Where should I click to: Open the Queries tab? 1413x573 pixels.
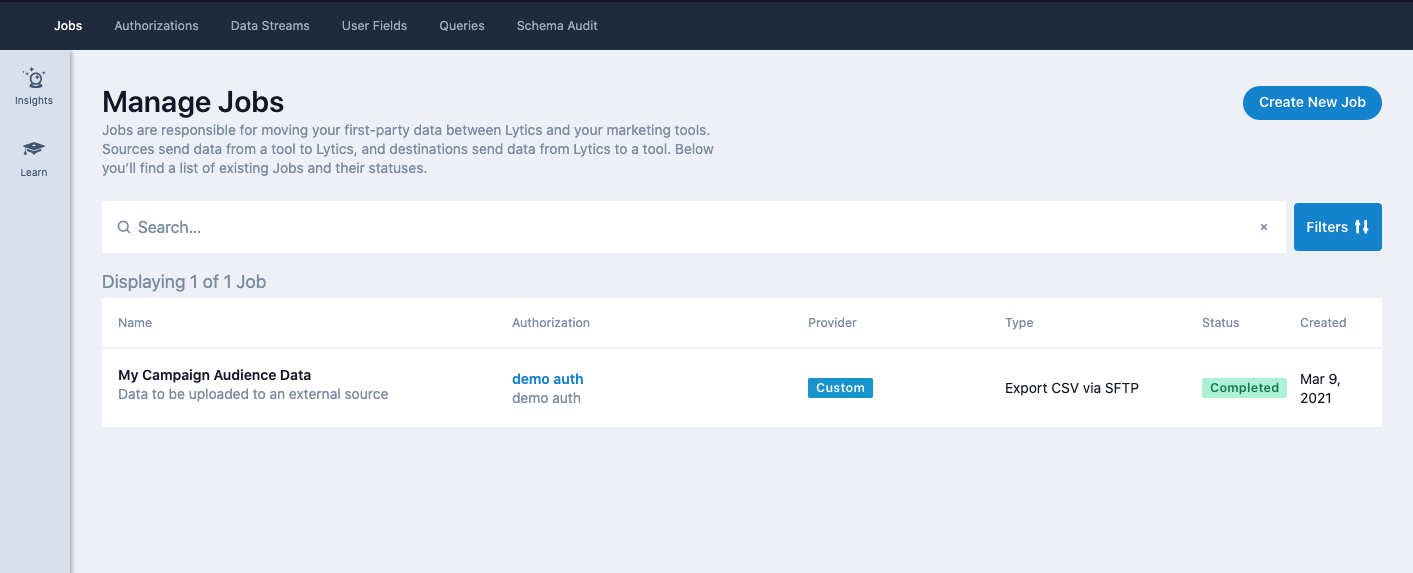point(462,25)
